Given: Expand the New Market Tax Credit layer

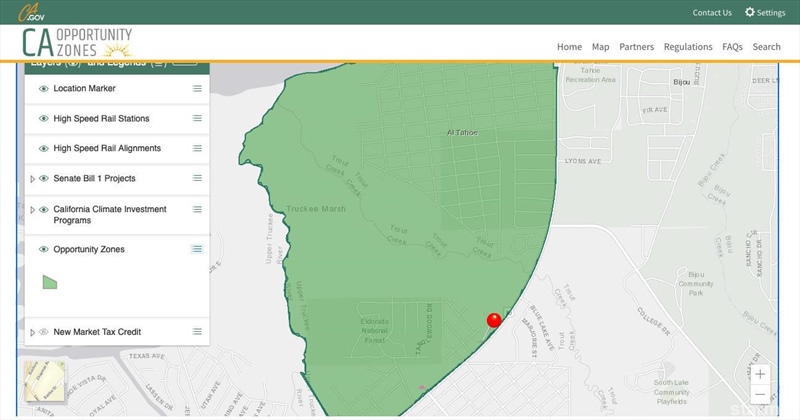Looking at the screenshot, I should click(32, 332).
